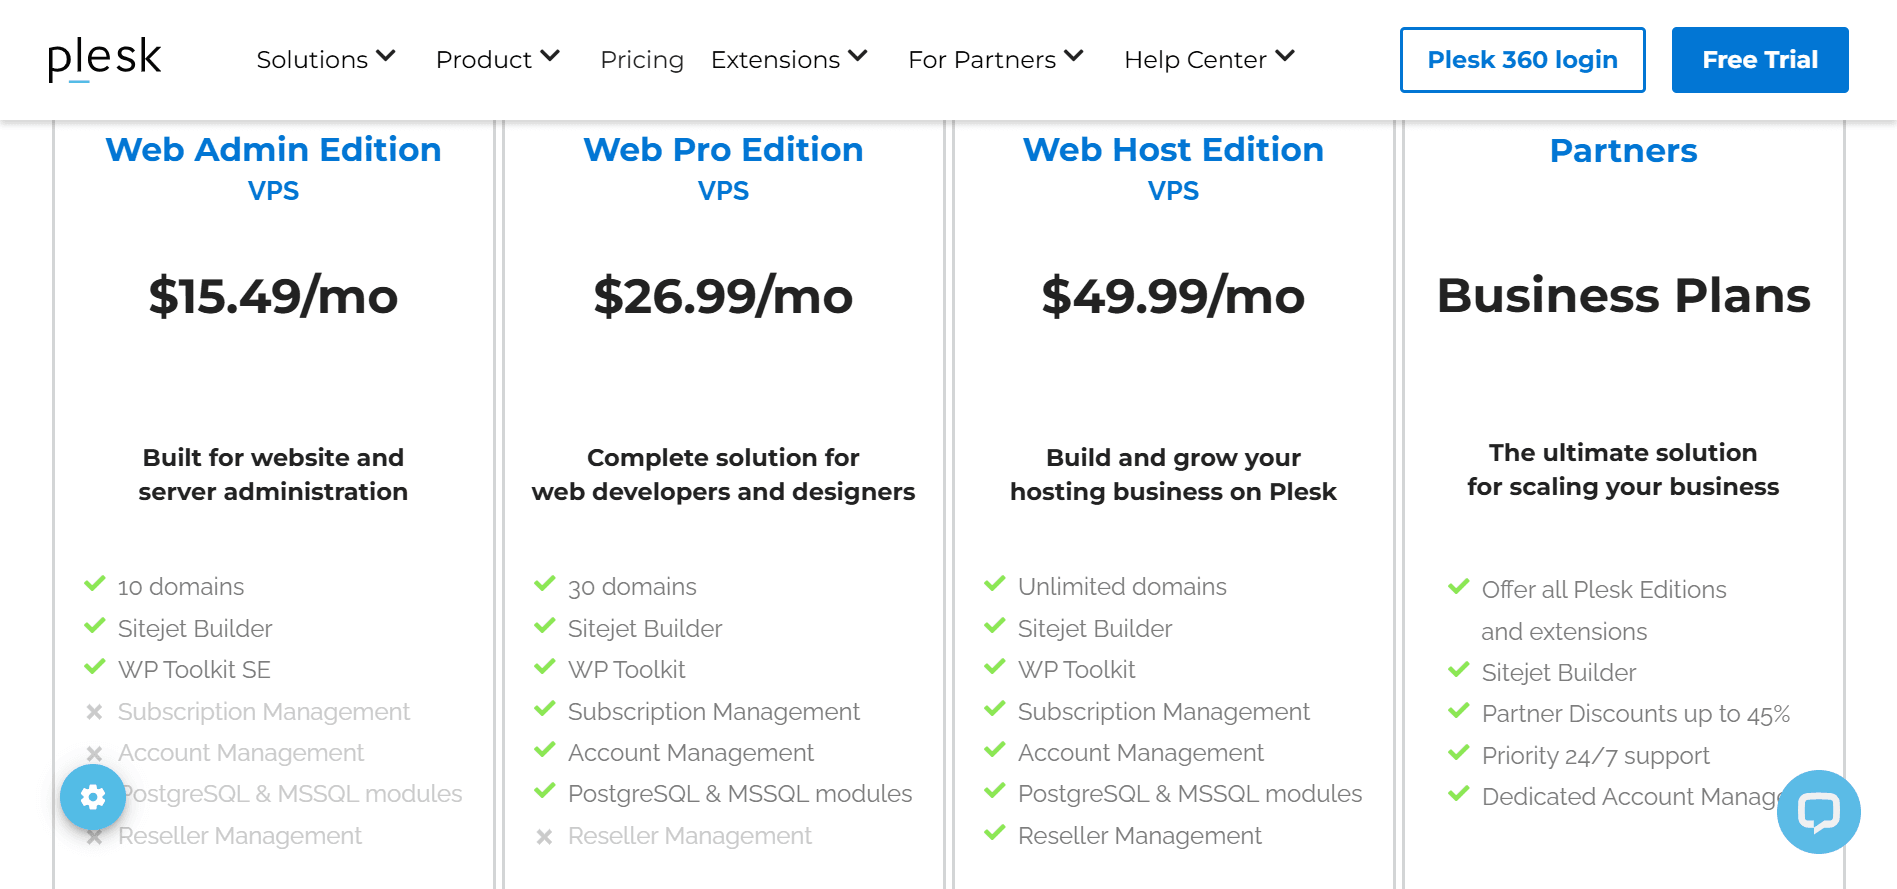The image size is (1897, 889).
Task: Go to the Pricing page
Action: tap(642, 60)
